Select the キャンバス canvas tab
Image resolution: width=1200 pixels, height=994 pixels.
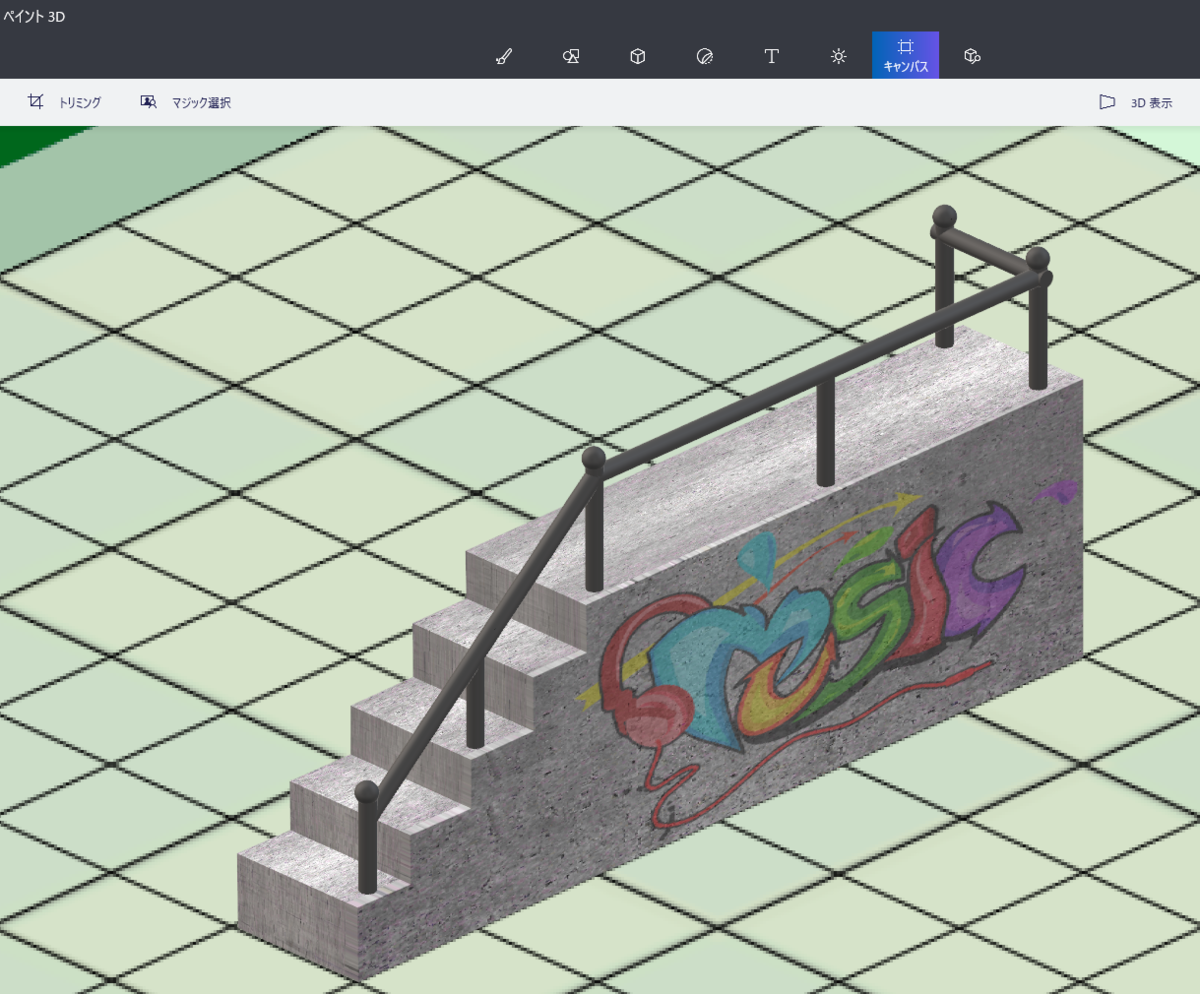pos(905,55)
